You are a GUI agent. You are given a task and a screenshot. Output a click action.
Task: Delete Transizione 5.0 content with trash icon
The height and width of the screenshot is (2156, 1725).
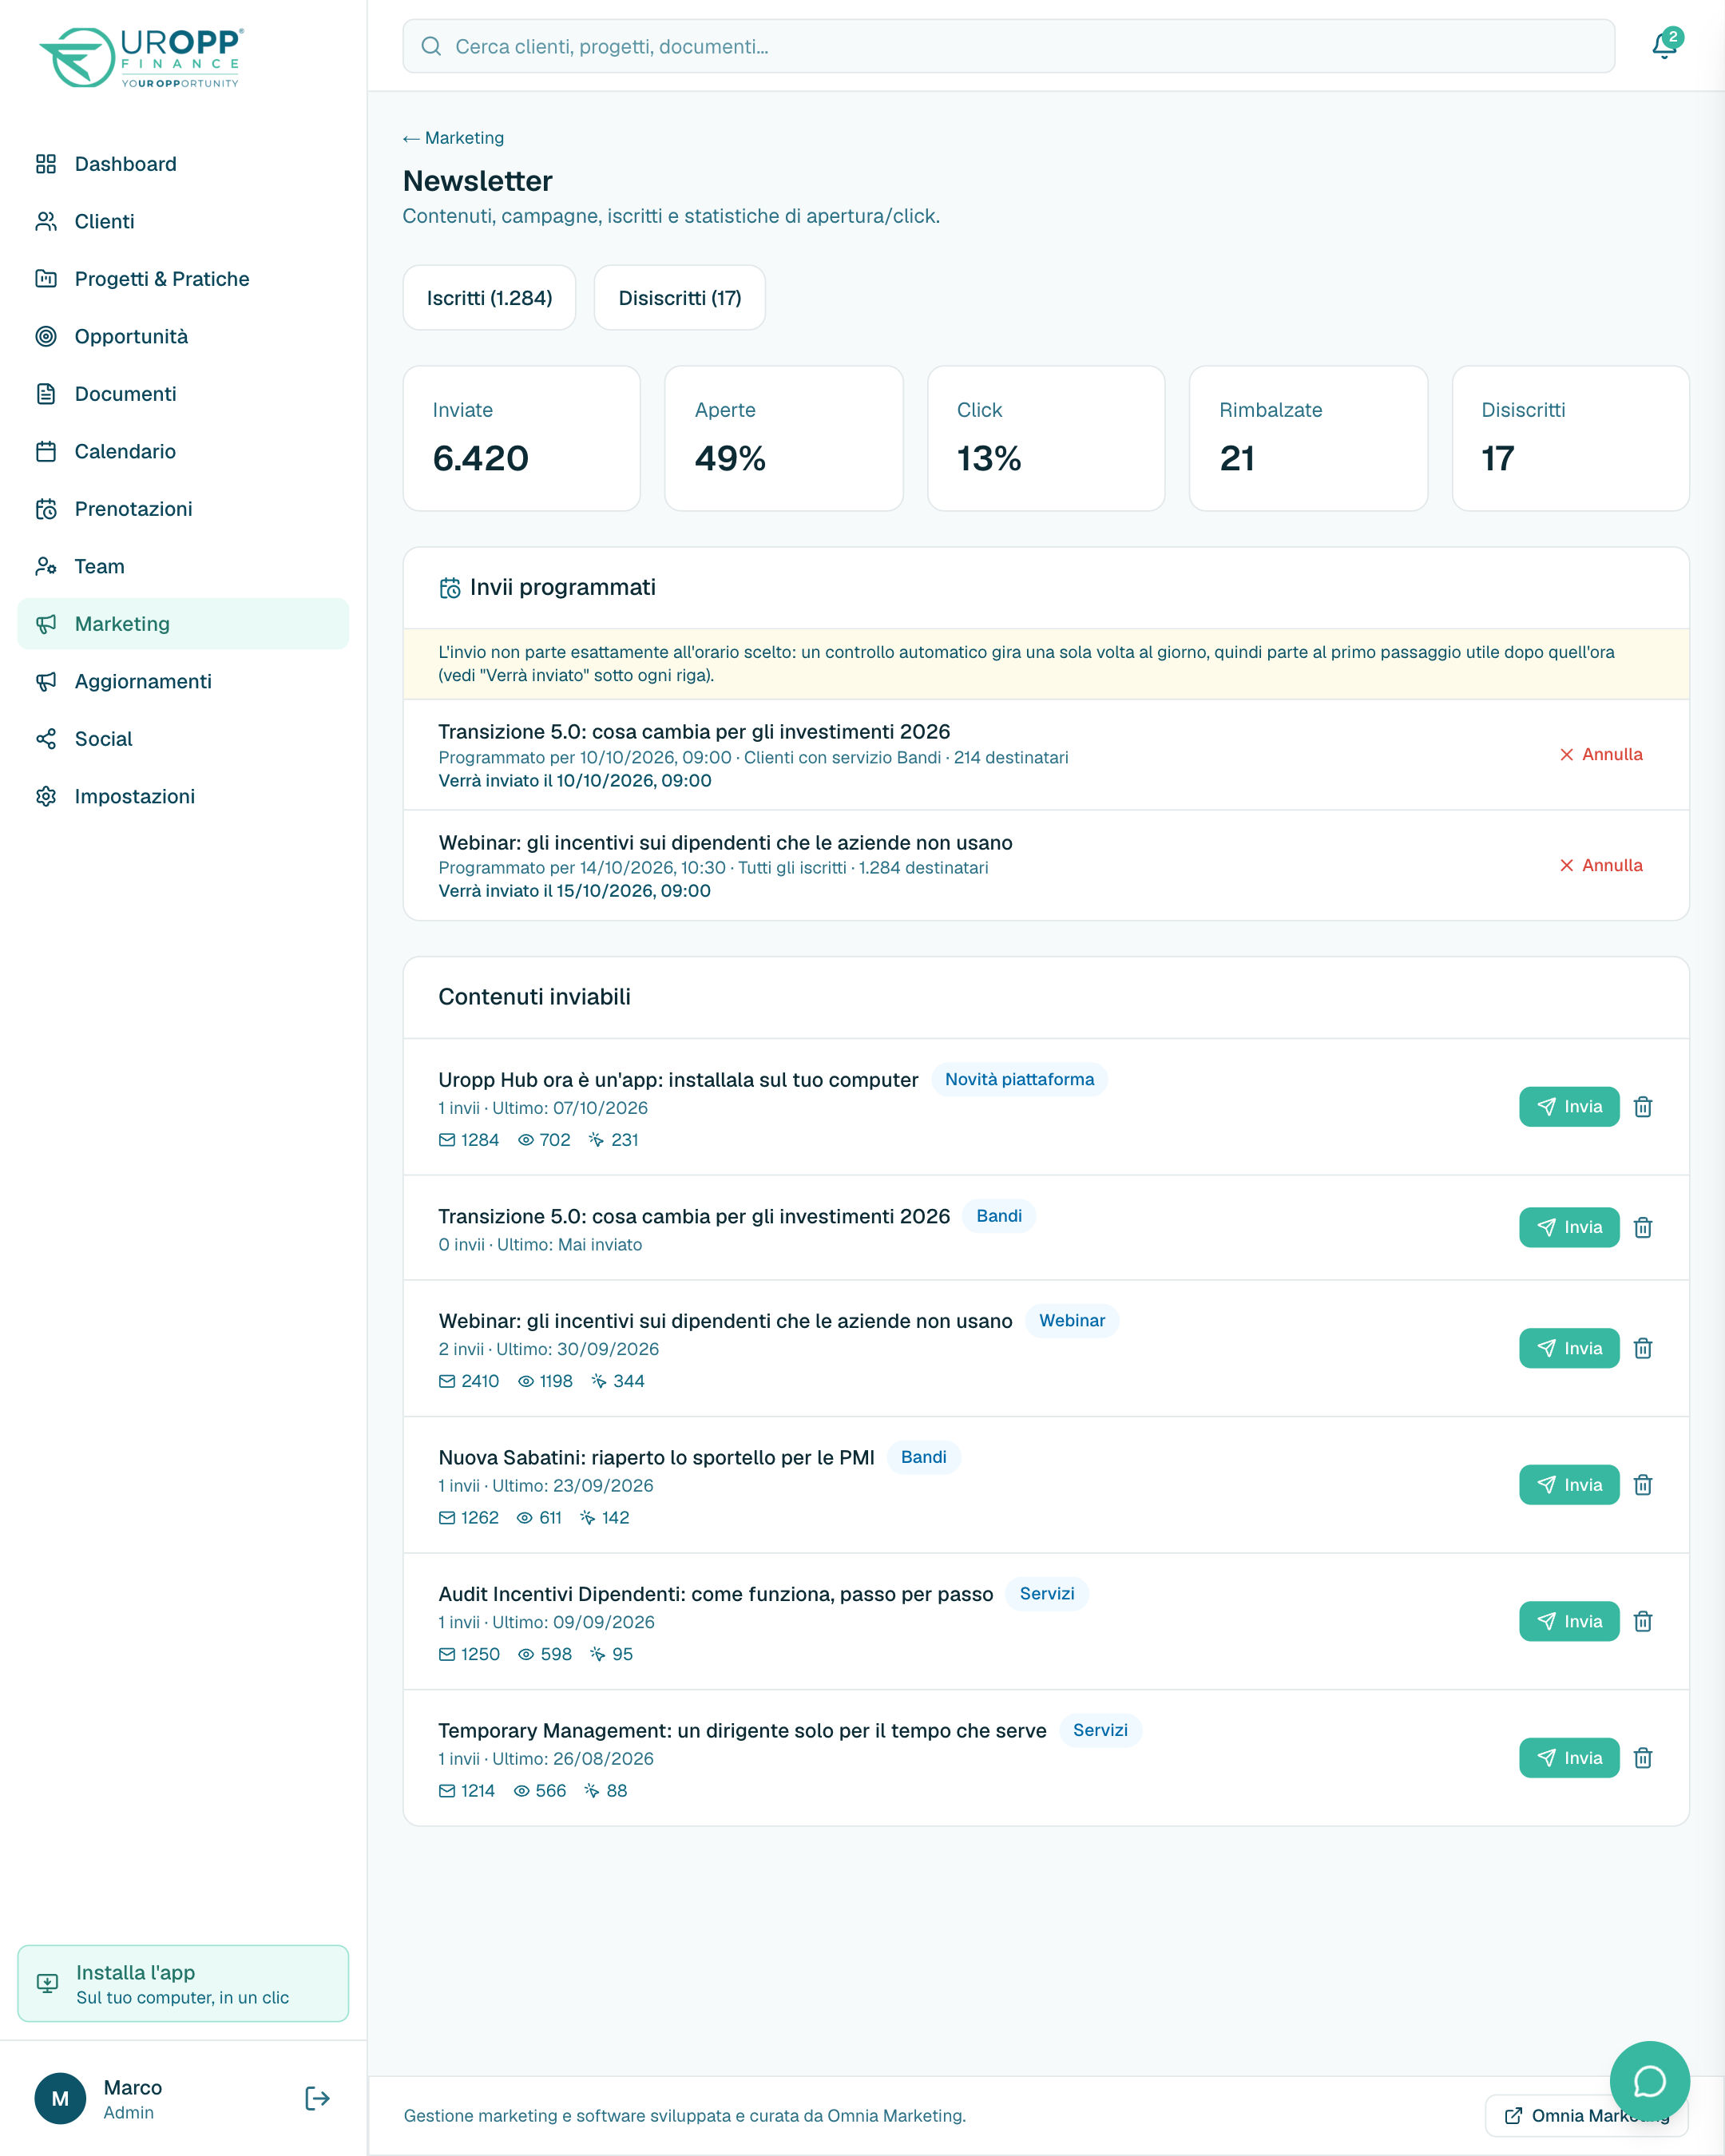click(1643, 1228)
